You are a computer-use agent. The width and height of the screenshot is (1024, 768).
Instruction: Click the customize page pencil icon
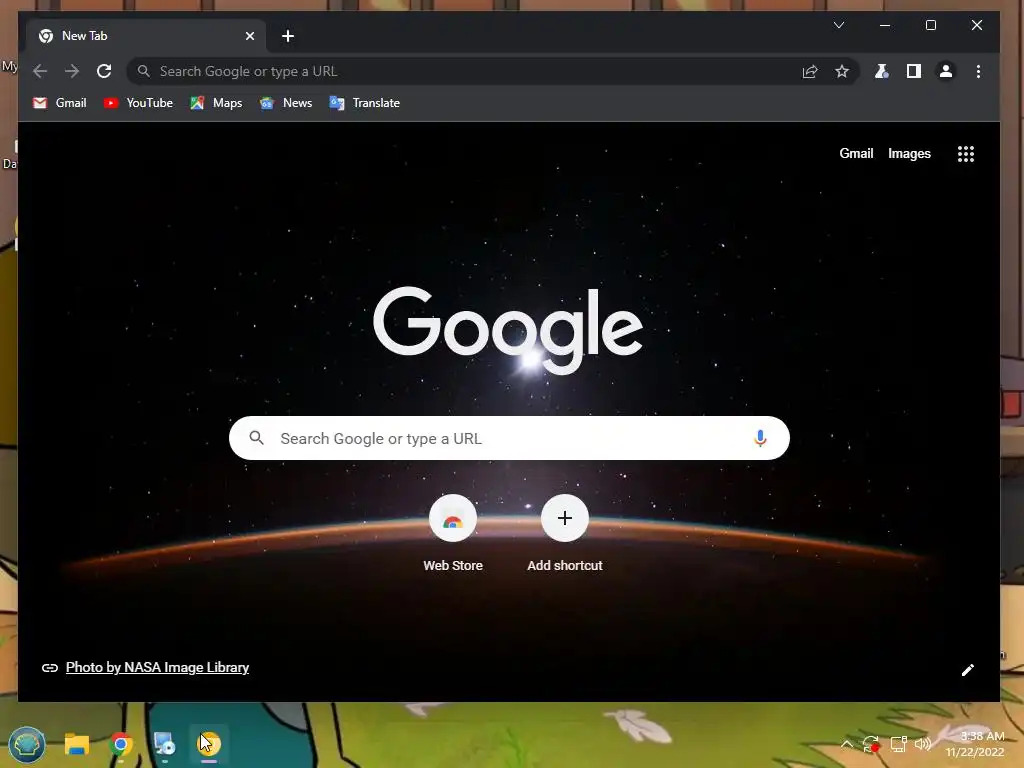[968, 670]
